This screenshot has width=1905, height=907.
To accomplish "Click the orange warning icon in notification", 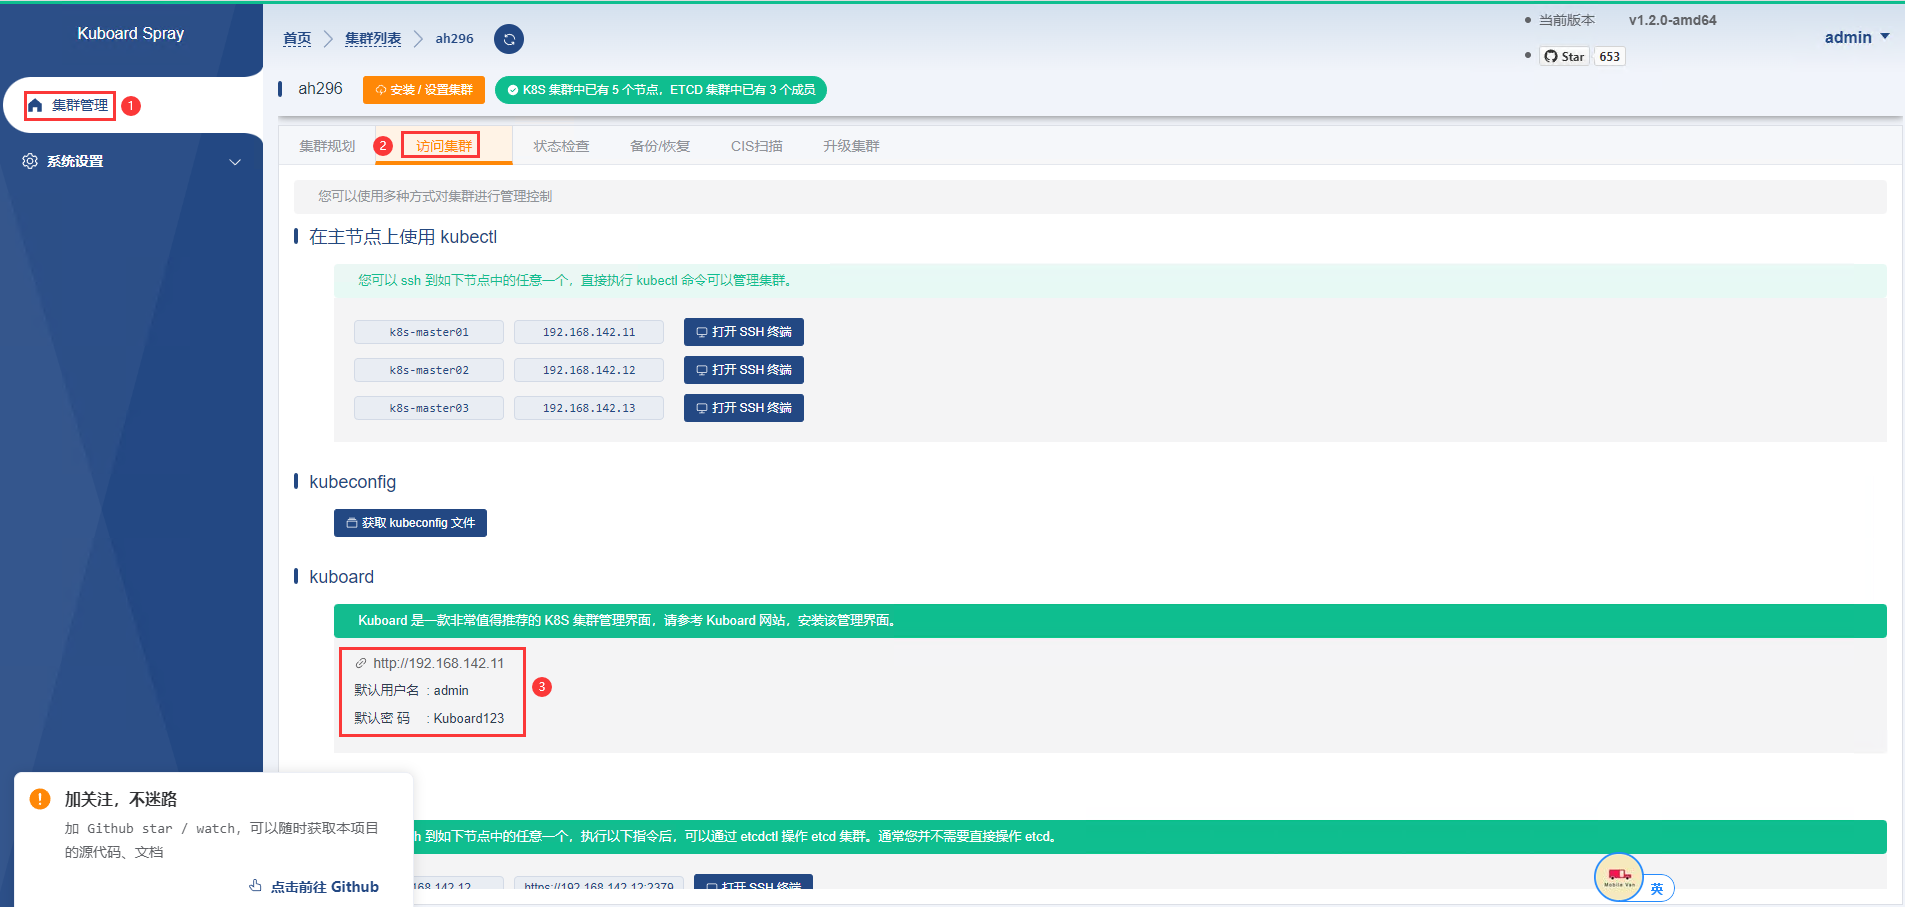I will click(x=40, y=799).
